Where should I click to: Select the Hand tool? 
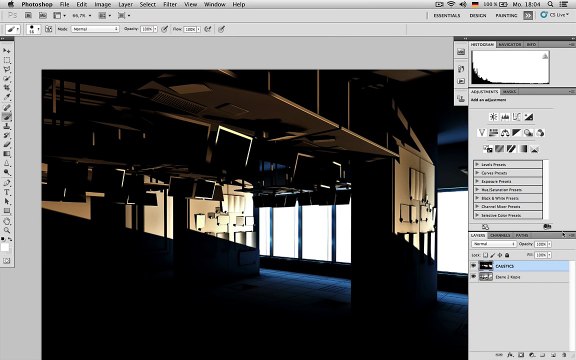[x=7, y=221]
